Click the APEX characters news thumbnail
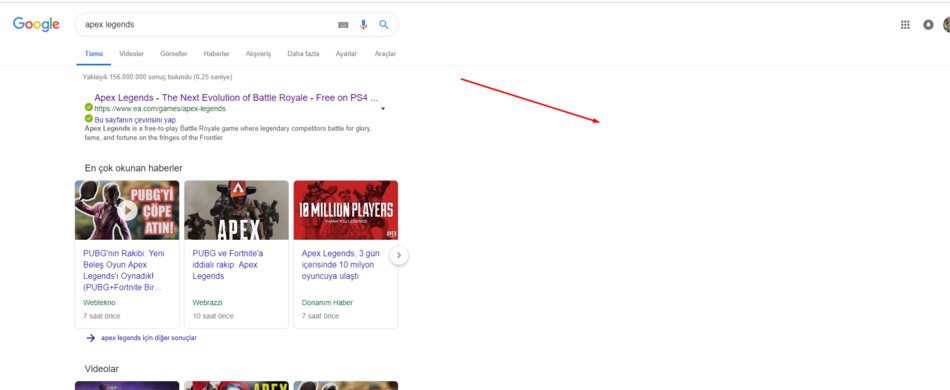The width and height of the screenshot is (950, 390). pyautogui.click(x=236, y=210)
